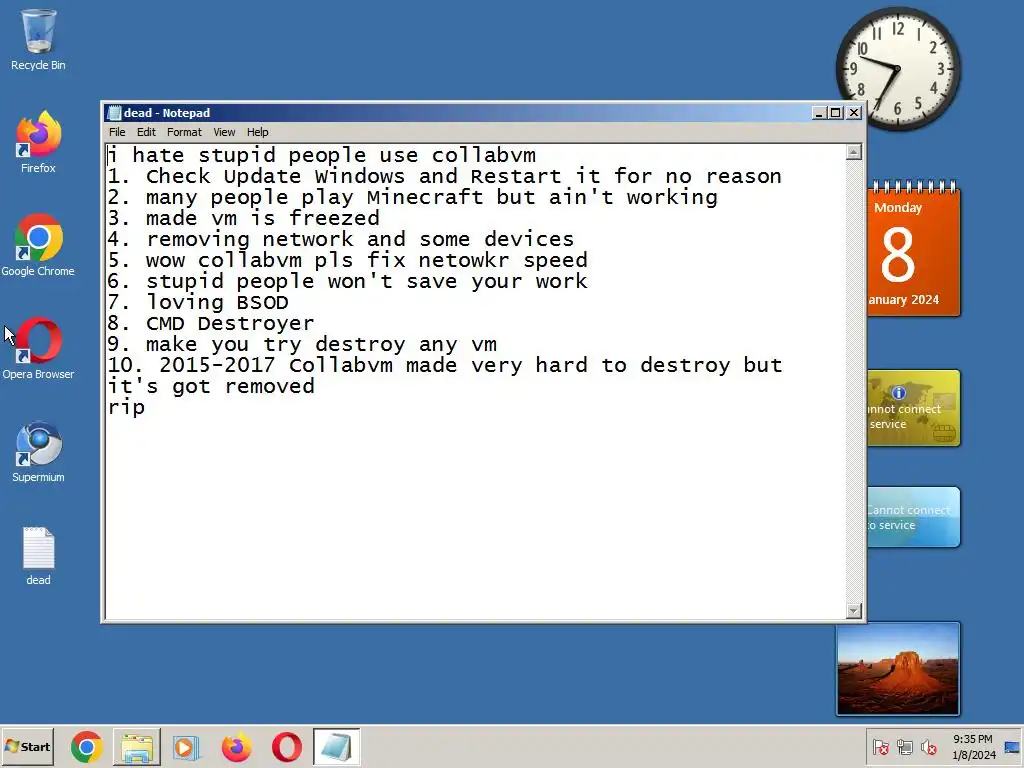Maximize the Notepad window
Image resolution: width=1024 pixels, height=768 pixels.
(x=835, y=113)
